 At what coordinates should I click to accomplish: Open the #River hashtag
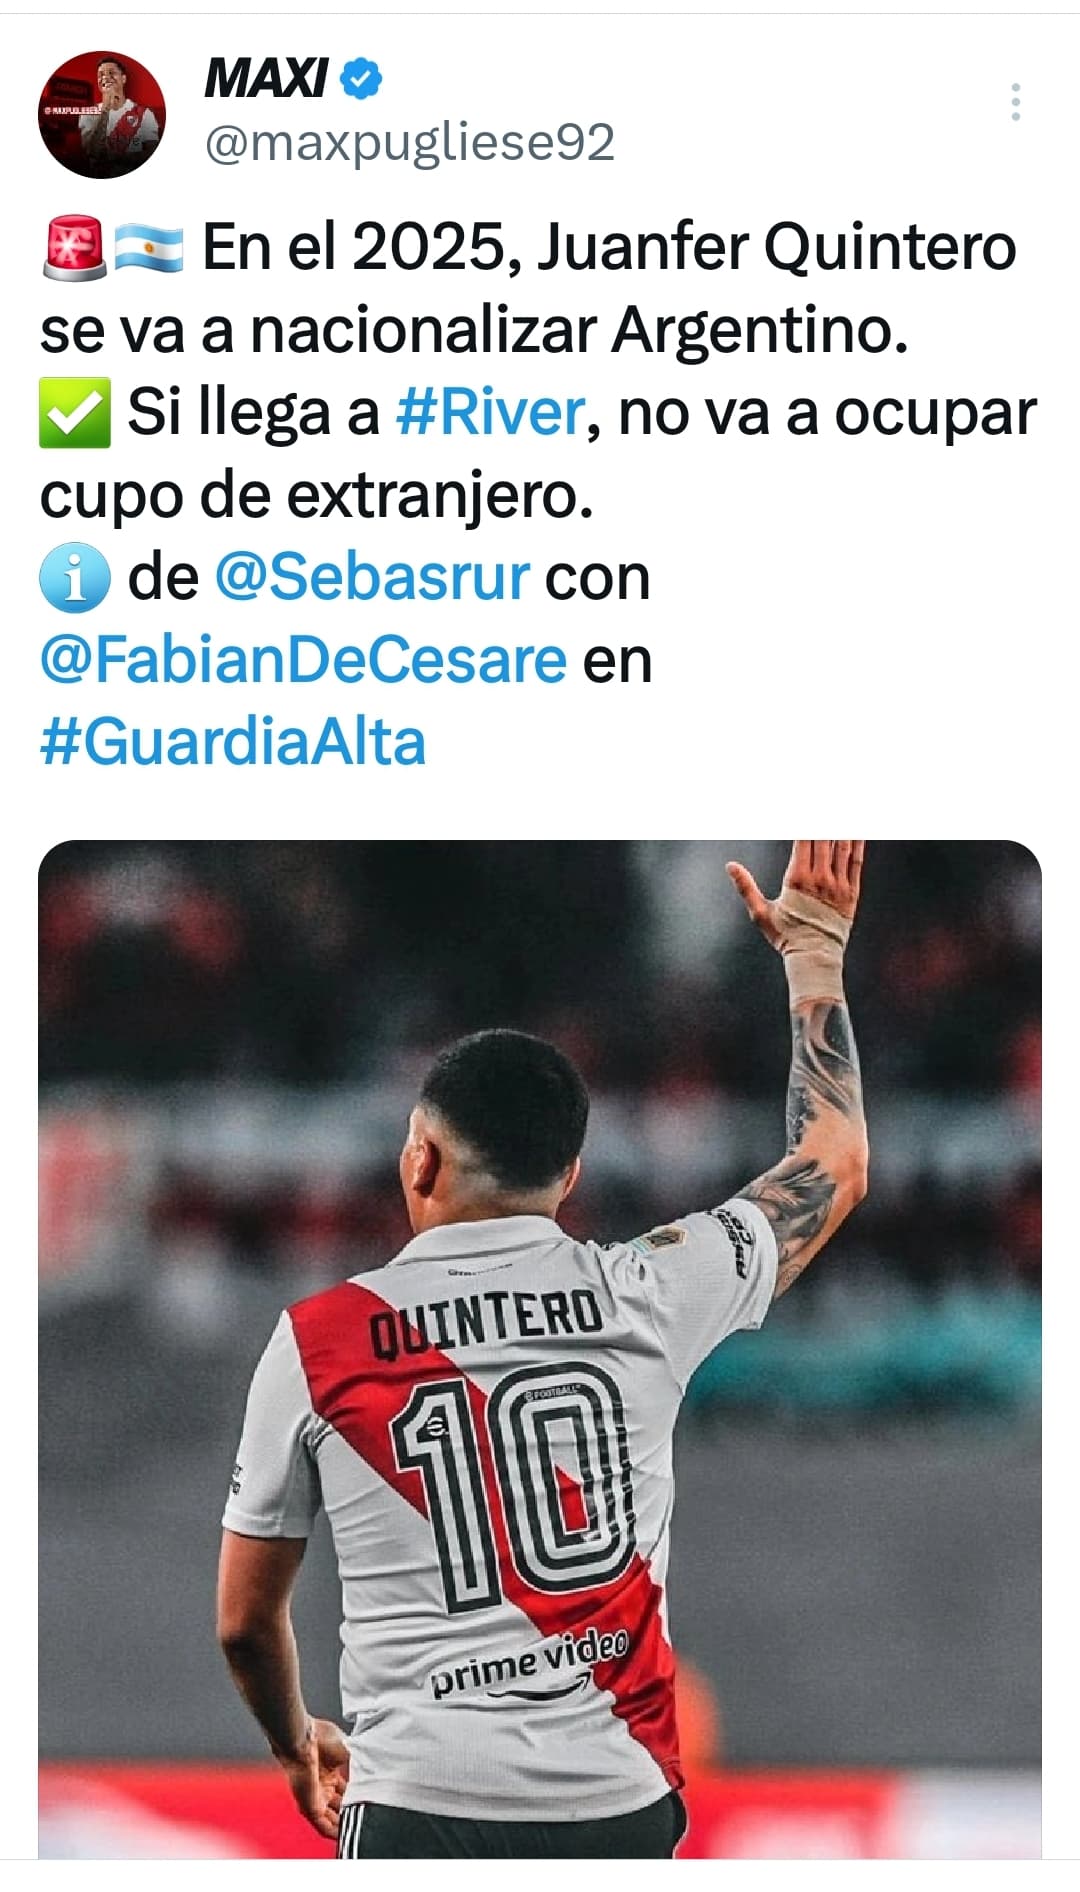[x=490, y=412]
